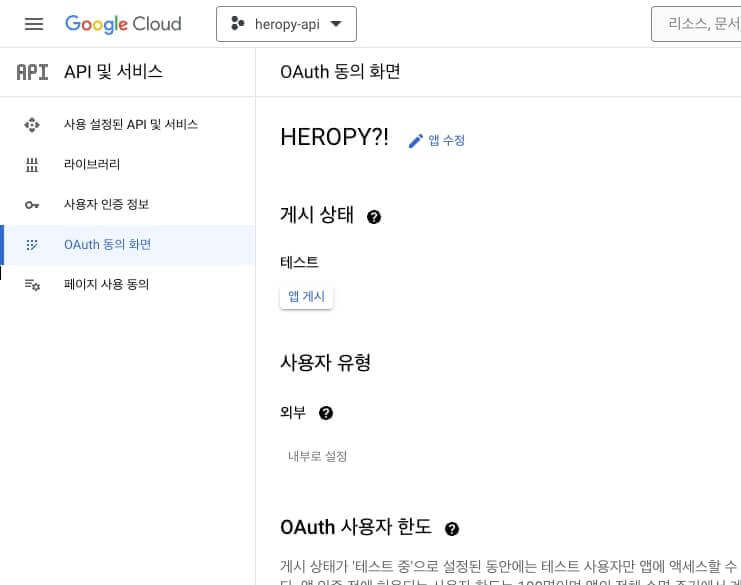
Task: Go to 사용자 인증 정보 menu item
Action: [x=128, y=205]
